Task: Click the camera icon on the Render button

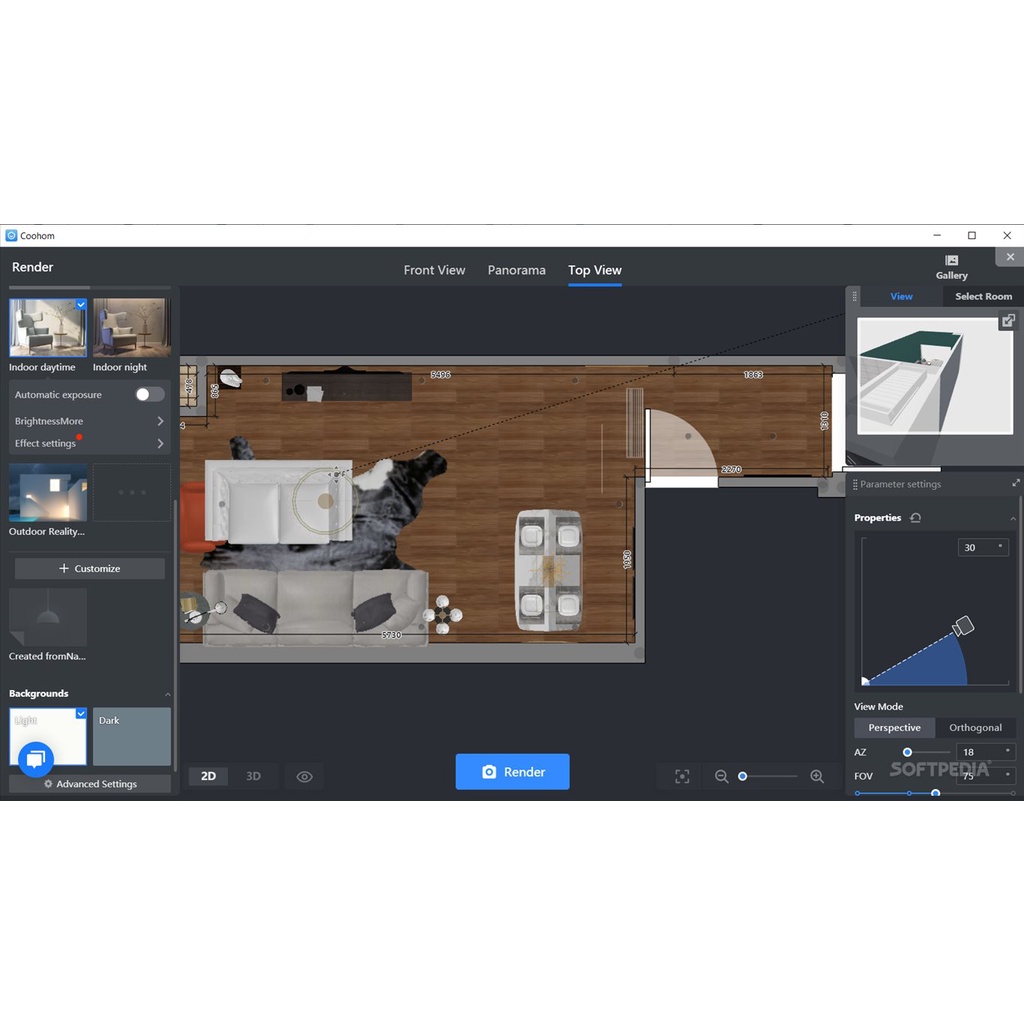Action: (487, 771)
